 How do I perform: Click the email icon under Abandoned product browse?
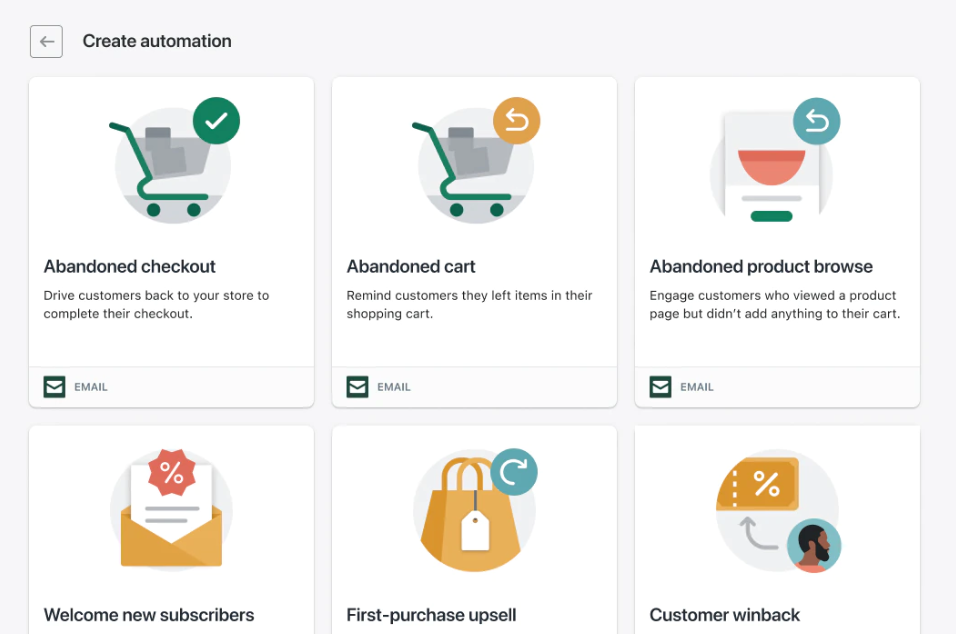pos(660,387)
